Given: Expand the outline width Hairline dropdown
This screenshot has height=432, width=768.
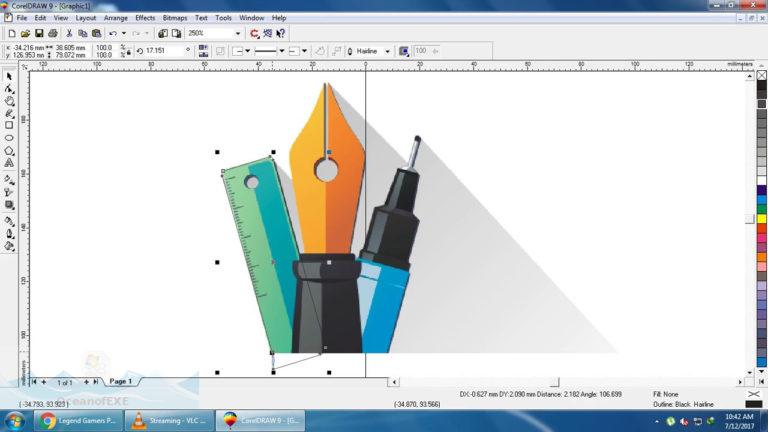Looking at the screenshot, I should coord(388,50).
